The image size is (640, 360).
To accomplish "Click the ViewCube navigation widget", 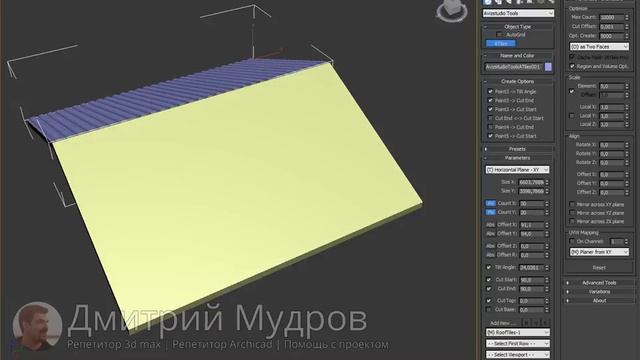I will [452, 11].
